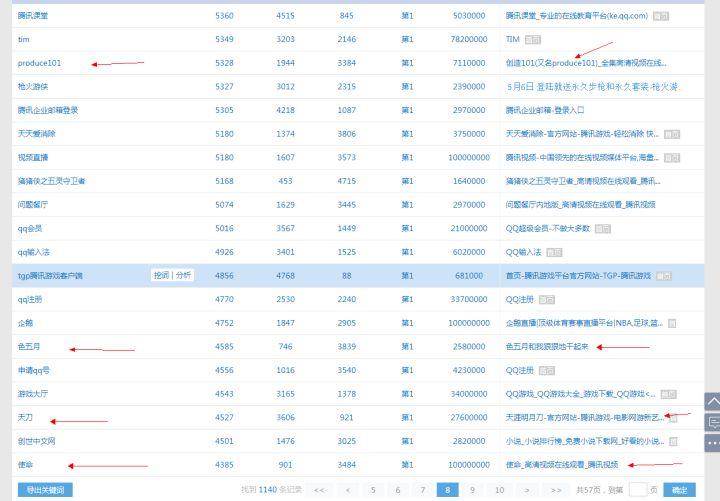Image resolution: width=720 pixels, height=501 pixels.
Task: Click the back-to-top arrow floating icon
Action: [713, 401]
